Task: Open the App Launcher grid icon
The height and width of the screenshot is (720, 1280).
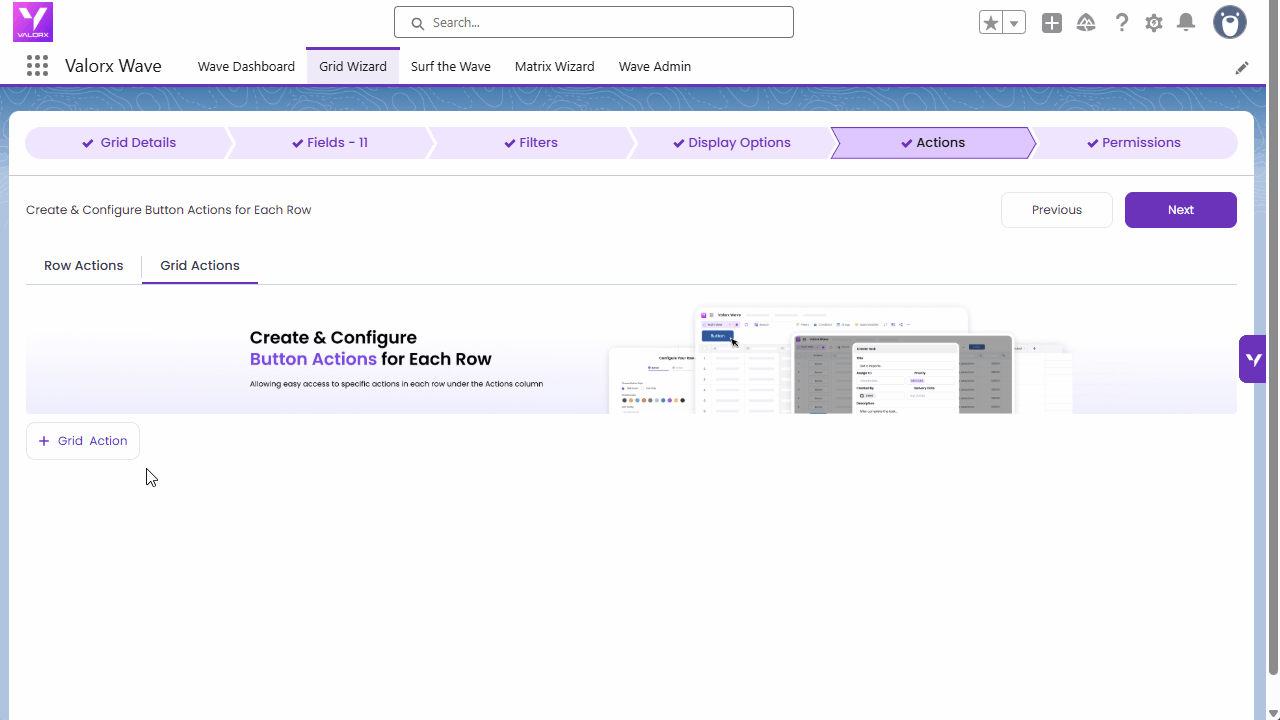Action: [37, 66]
